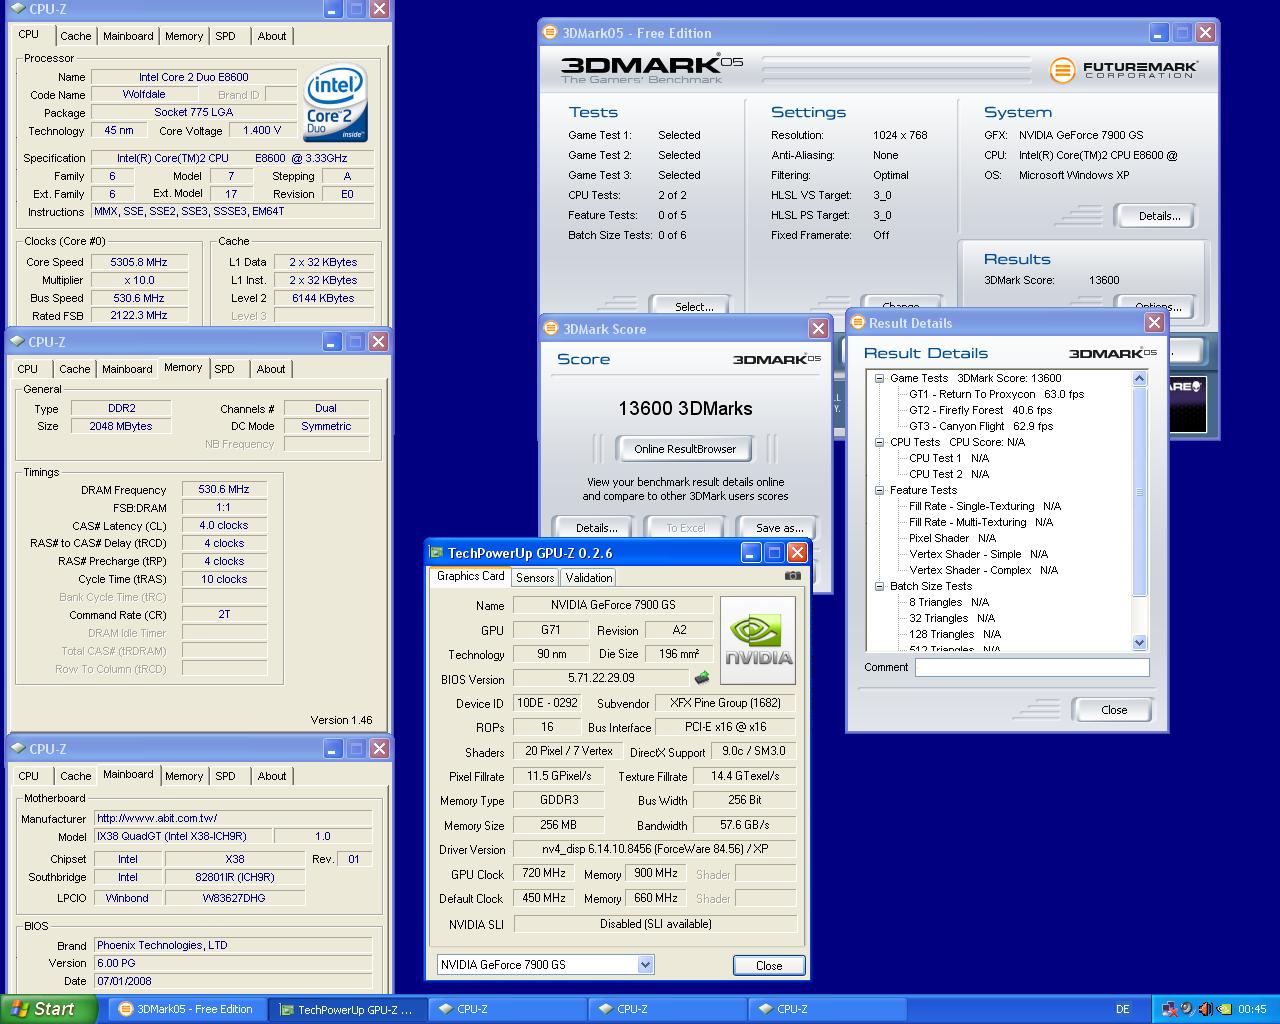Click the Futuremark Corporation logo
This screenshot has height=1024, width=1280.
1123,70
